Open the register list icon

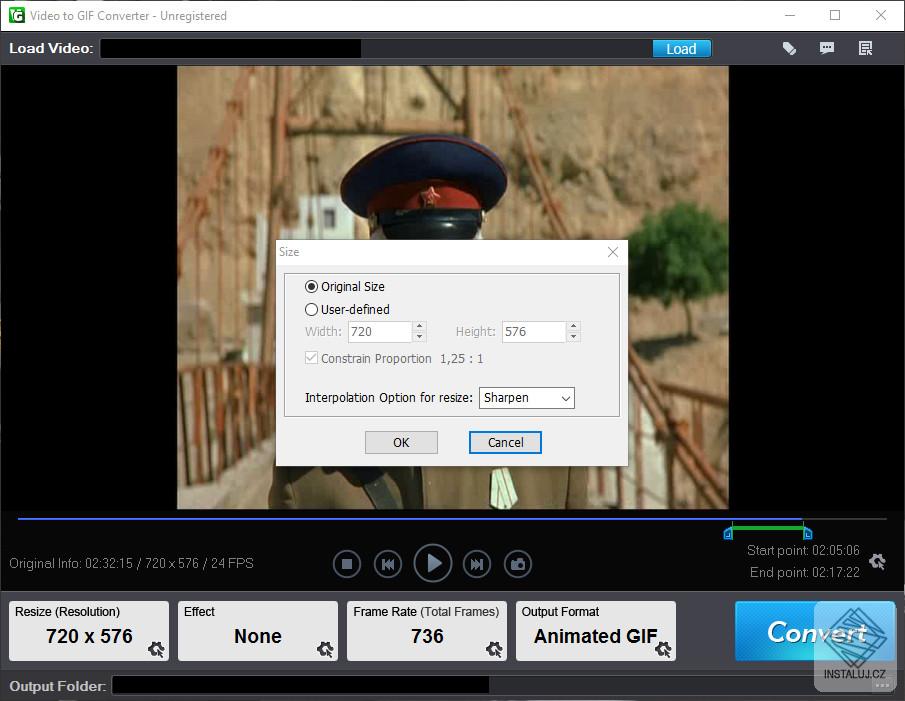(865, 48)
